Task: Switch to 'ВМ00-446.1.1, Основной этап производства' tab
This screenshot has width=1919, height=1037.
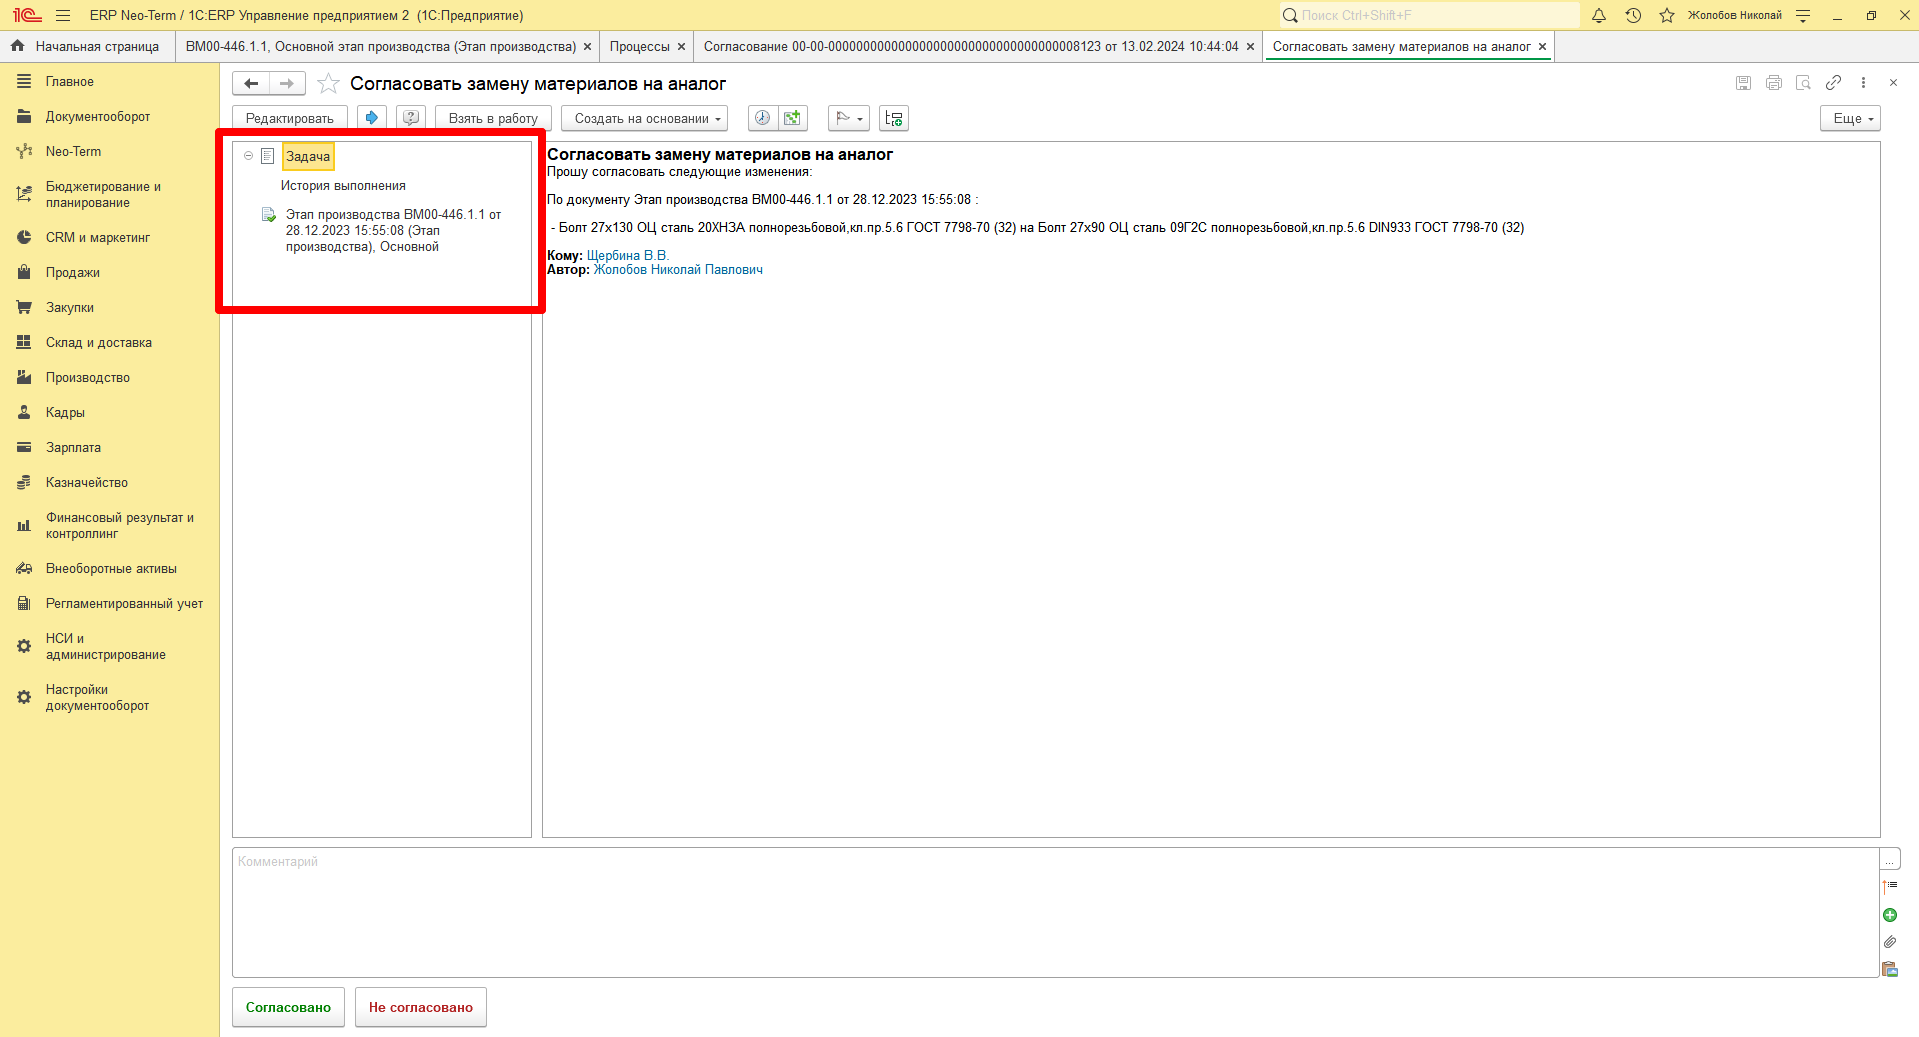Action: [x=381, y=47]
